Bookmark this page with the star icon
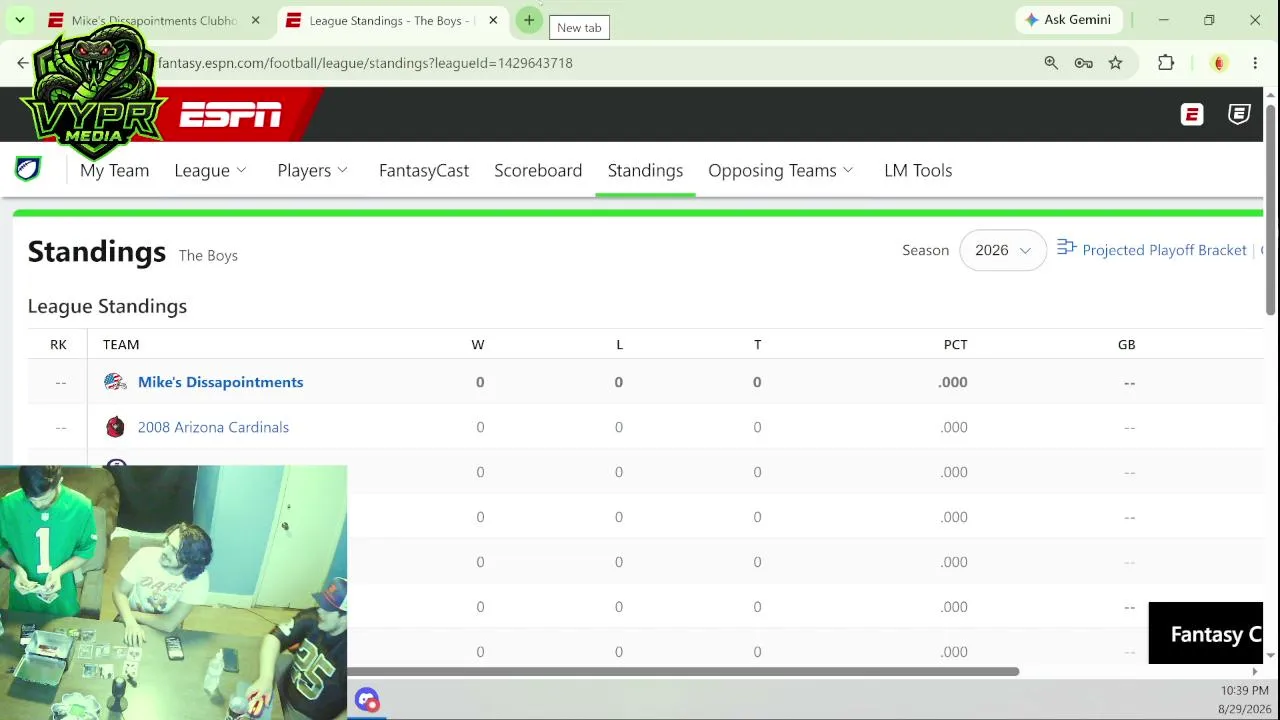 (x=1115, y=63)
